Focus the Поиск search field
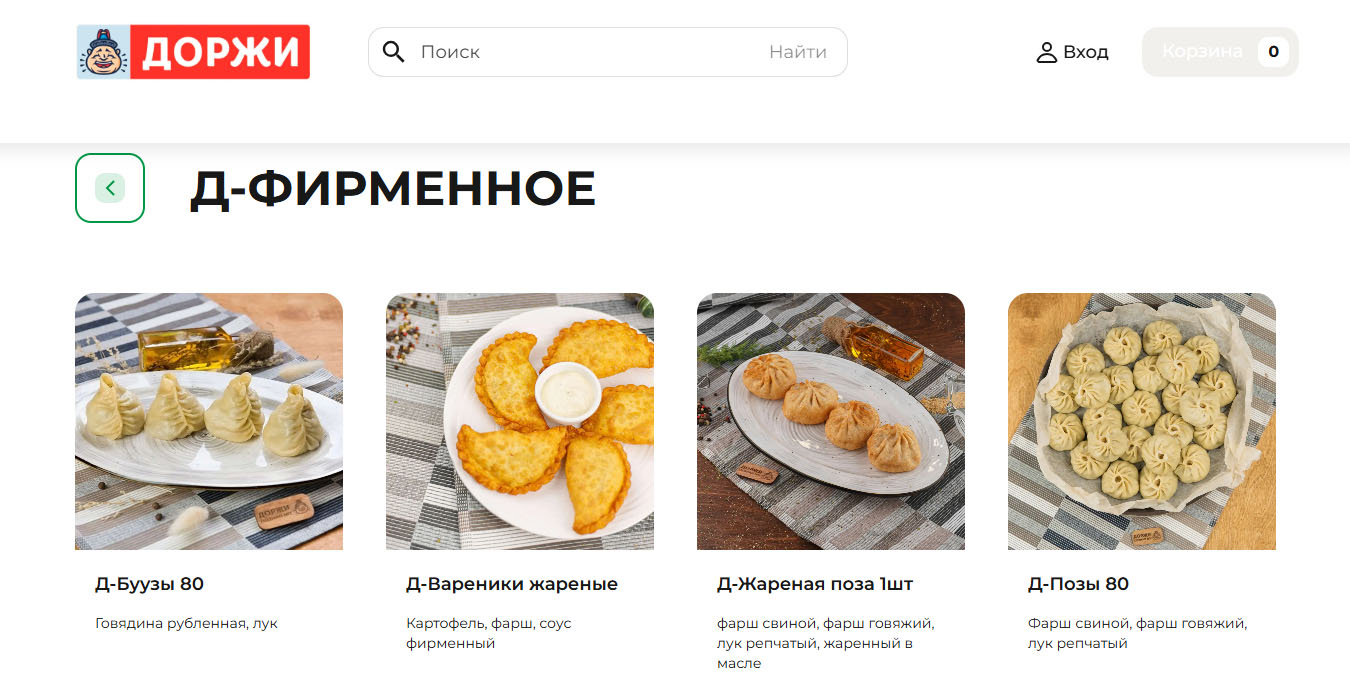The width and height of the screenshot is (1350, 675). [585, 52]
